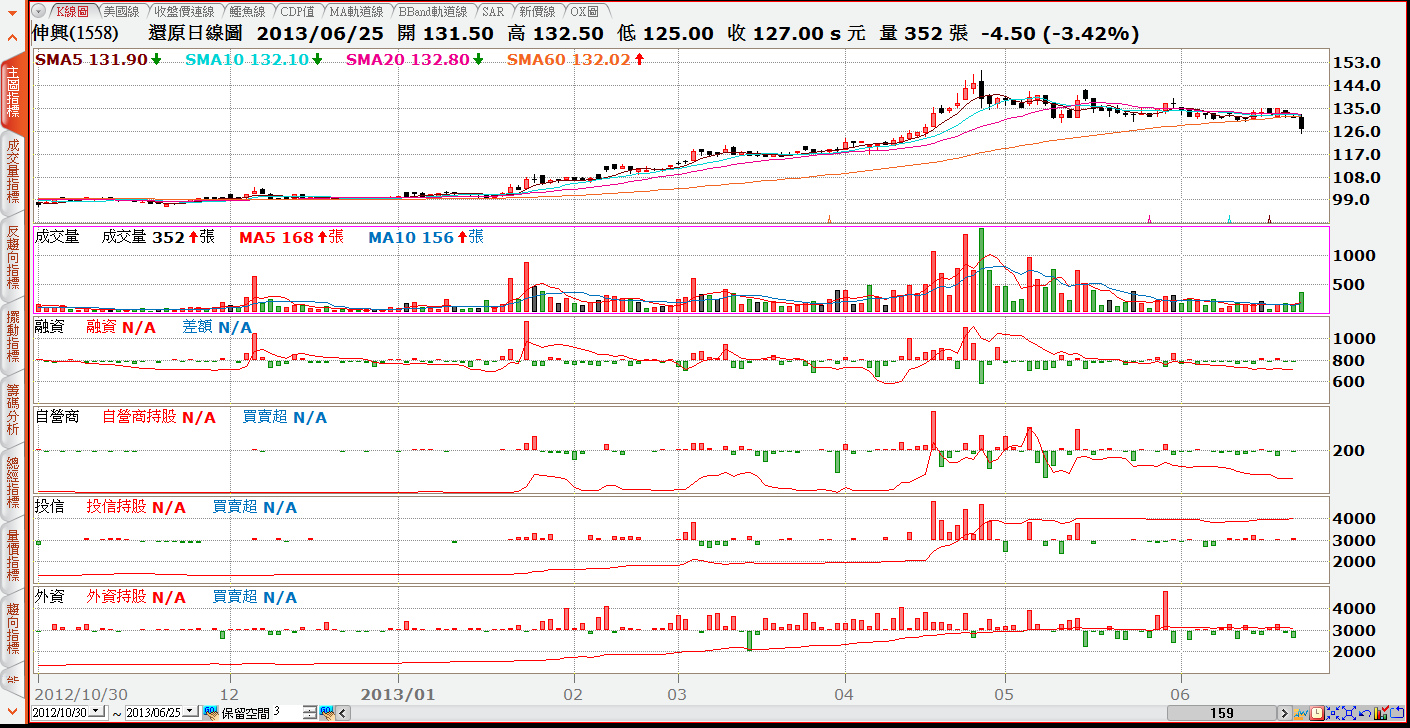Click the 成交量 352 張 label
Image resolution: width=1410 pixels, height=728 pixels.
pyautogui.click(x=158, y=237)
